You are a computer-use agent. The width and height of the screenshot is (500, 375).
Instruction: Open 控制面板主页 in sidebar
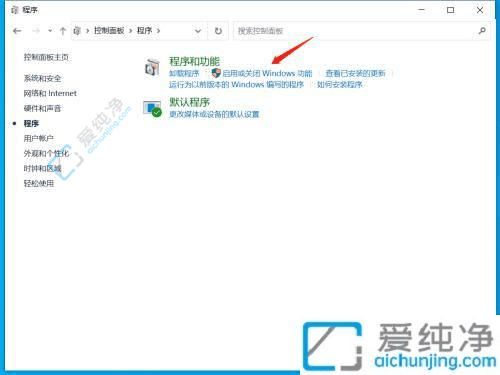pos(46,57)
